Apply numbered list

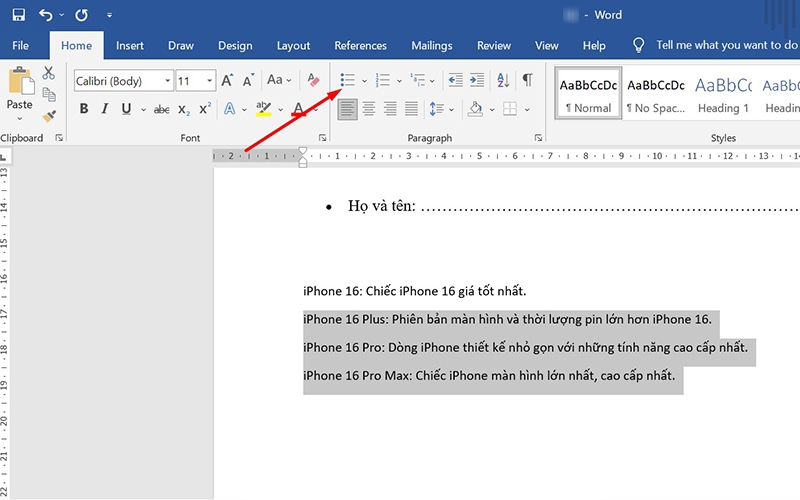(383, 80)
